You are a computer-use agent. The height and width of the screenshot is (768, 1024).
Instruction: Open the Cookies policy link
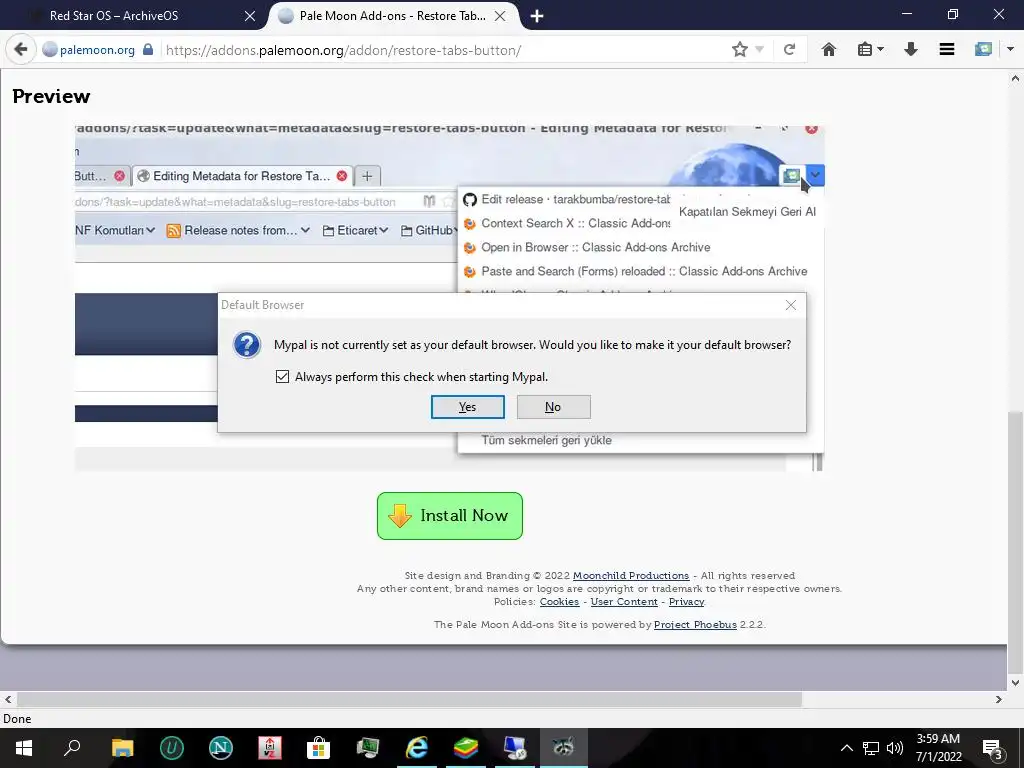pyautogui.click(x=559, y=601)
